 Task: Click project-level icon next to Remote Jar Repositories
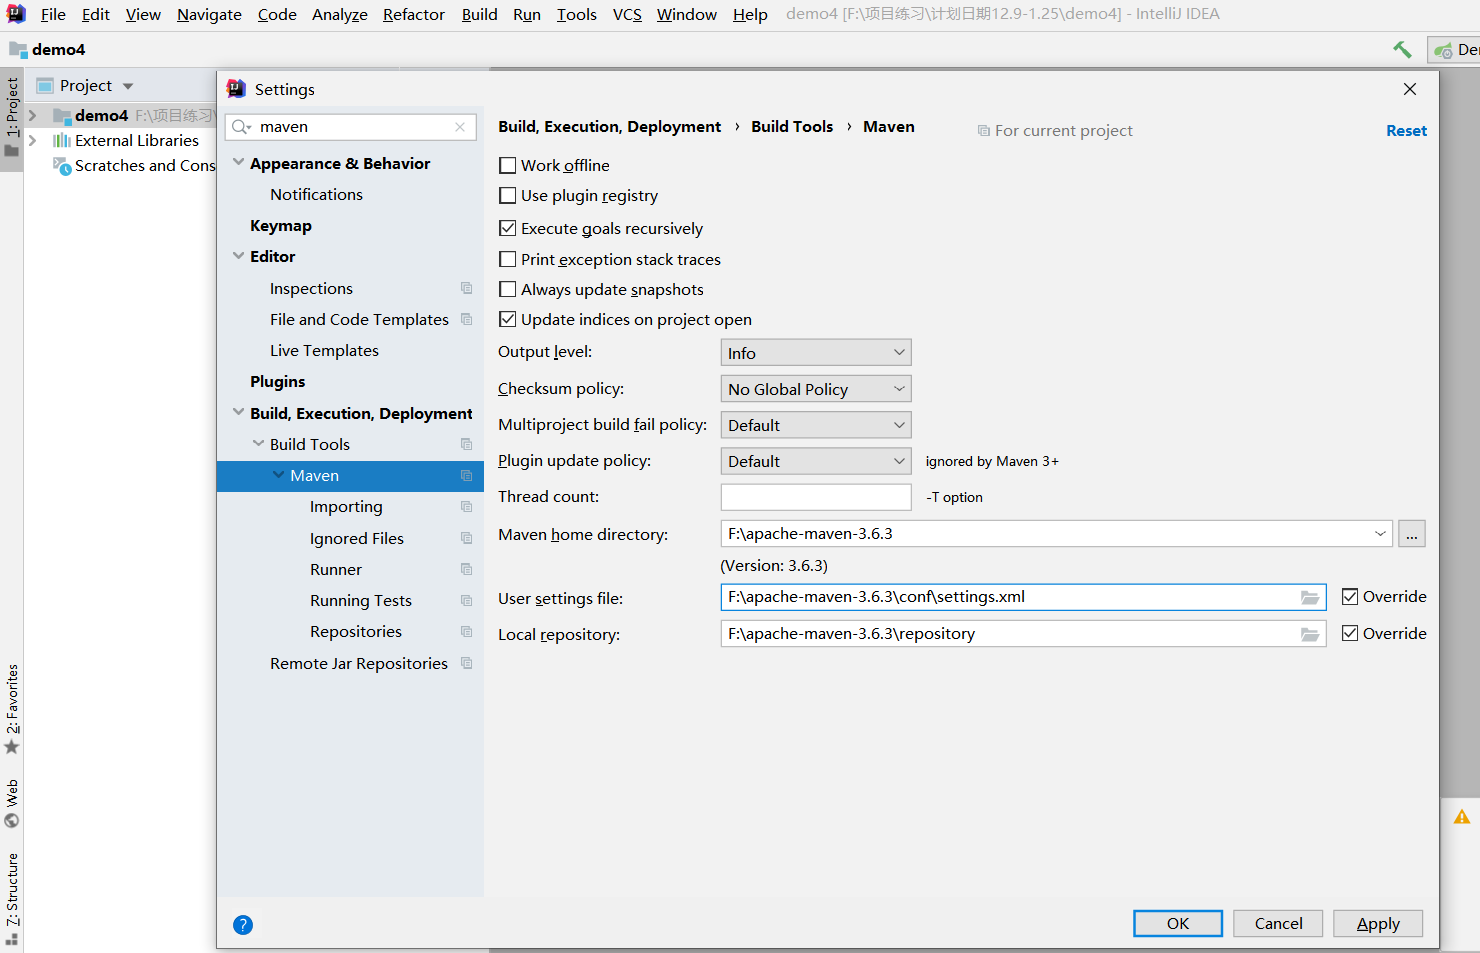pos(466,663)
